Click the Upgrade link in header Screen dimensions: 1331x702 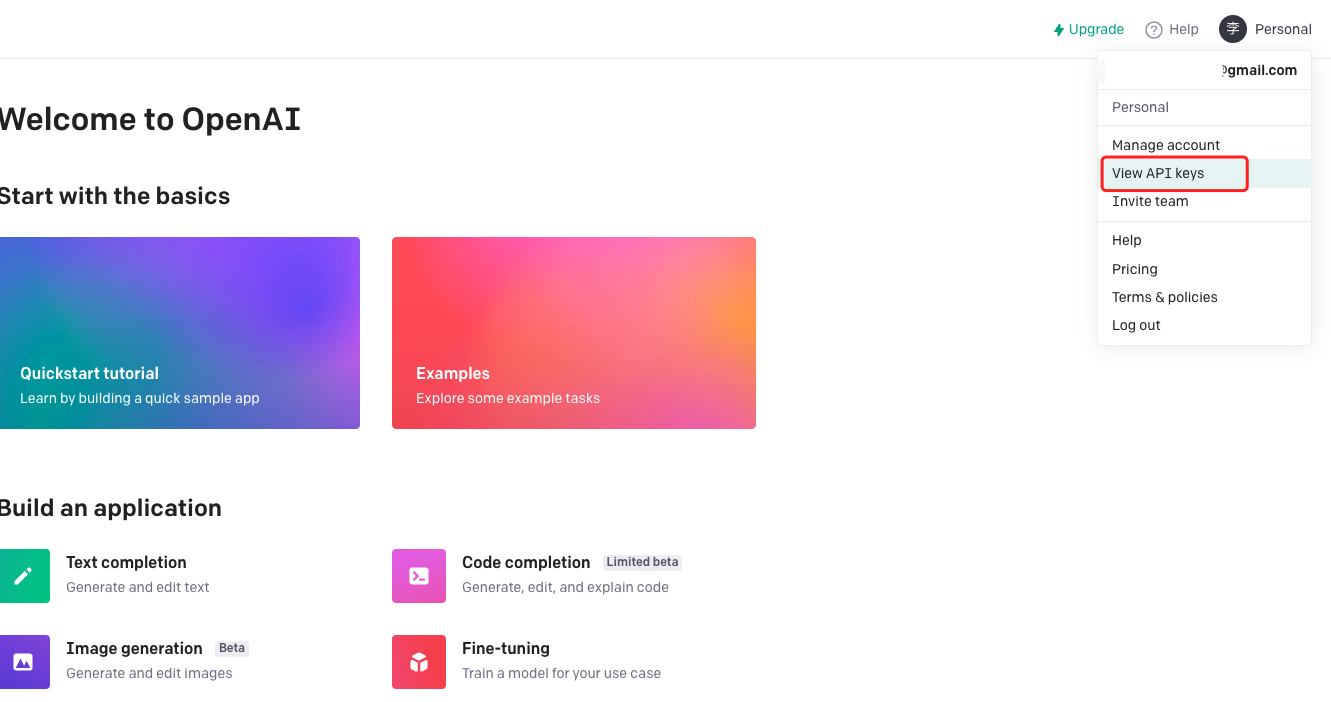click(x=1089, y=30)
